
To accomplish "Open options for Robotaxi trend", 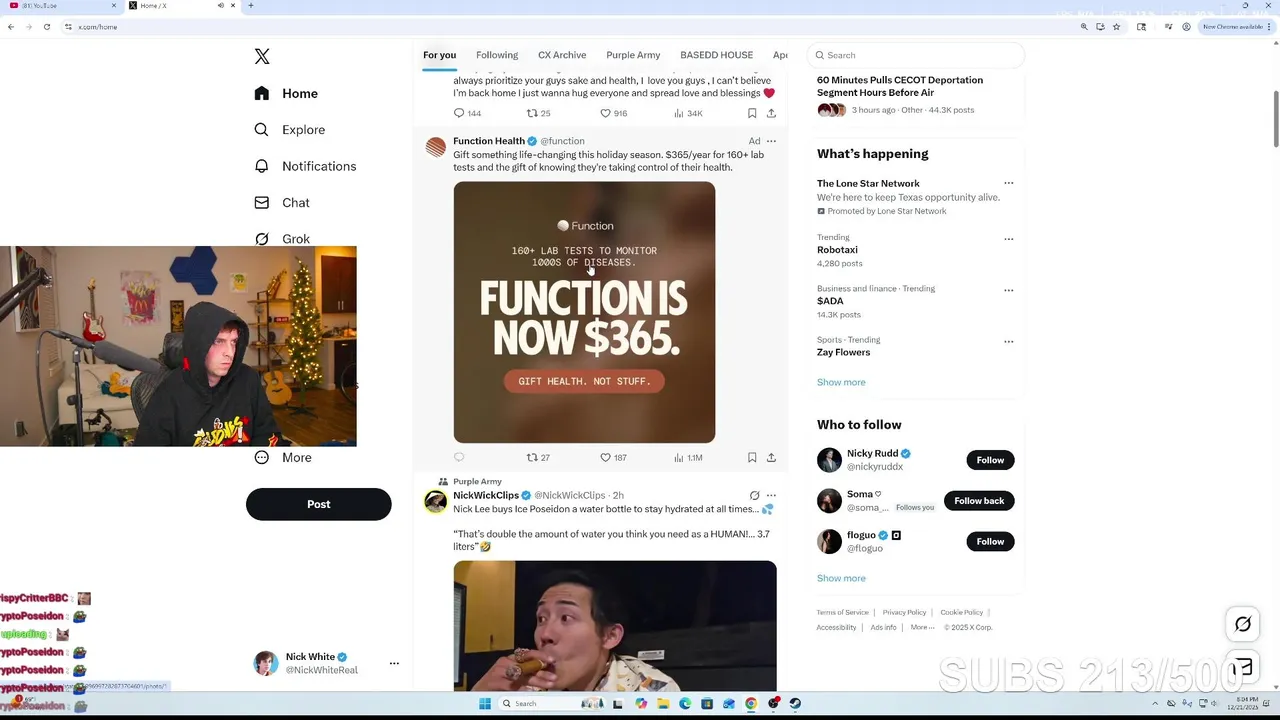I will click(1008, 239).
